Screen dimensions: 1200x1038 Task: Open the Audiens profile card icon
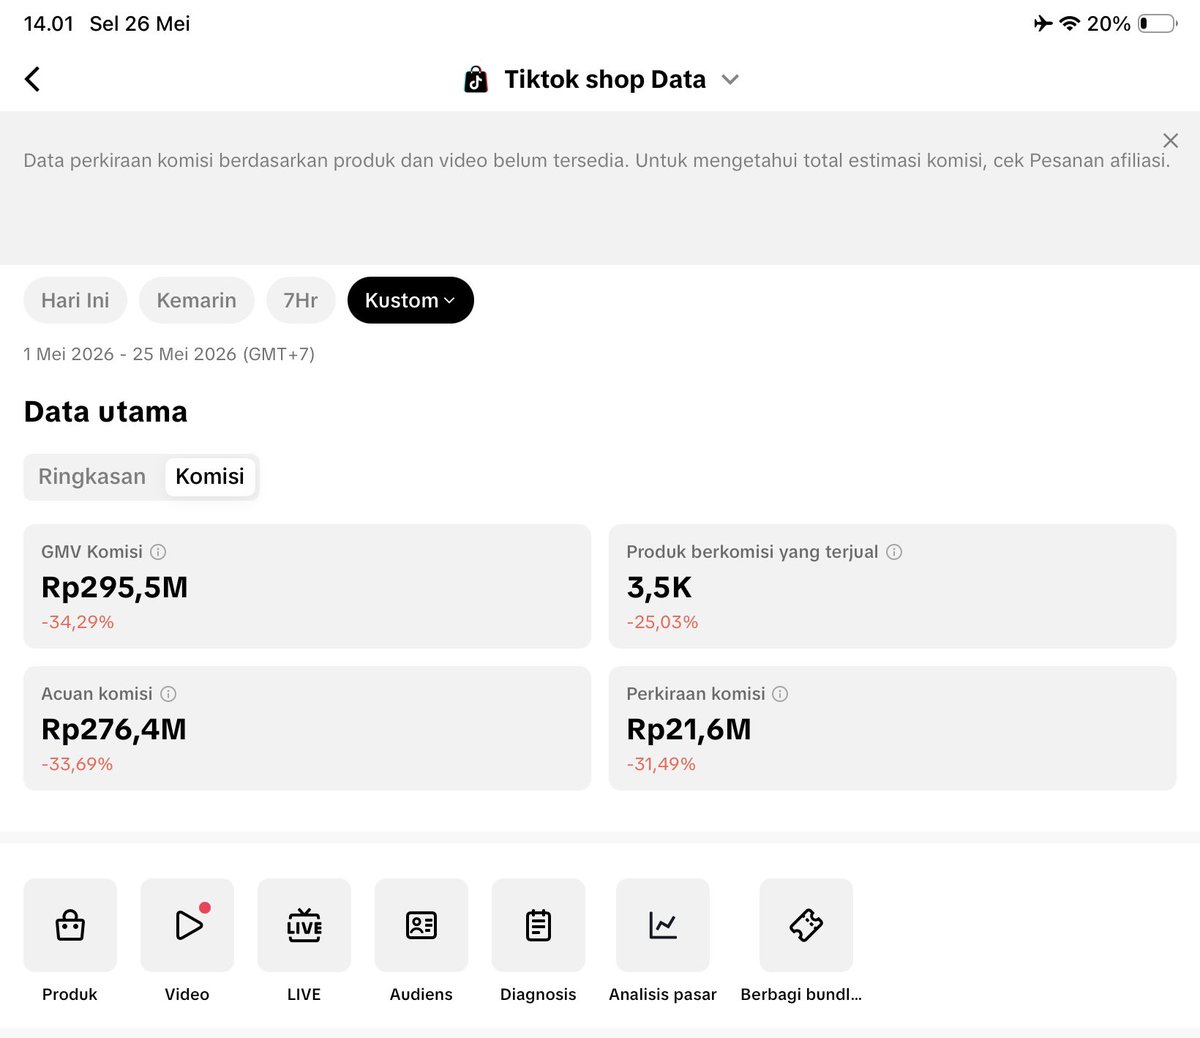(x=421, y=925)
